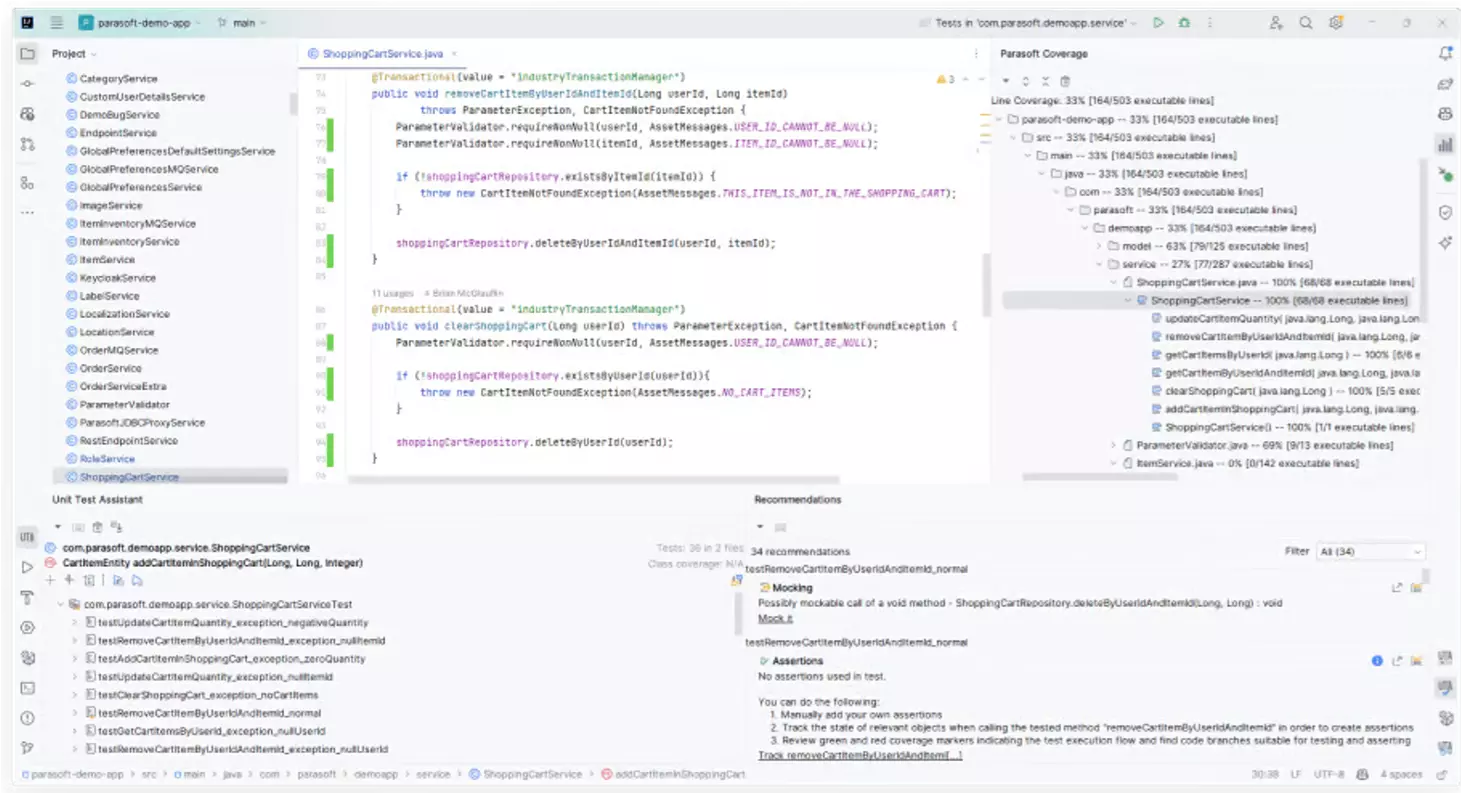
Task: Open the Terminal tool window icon
Action: (x=28, y=688)
